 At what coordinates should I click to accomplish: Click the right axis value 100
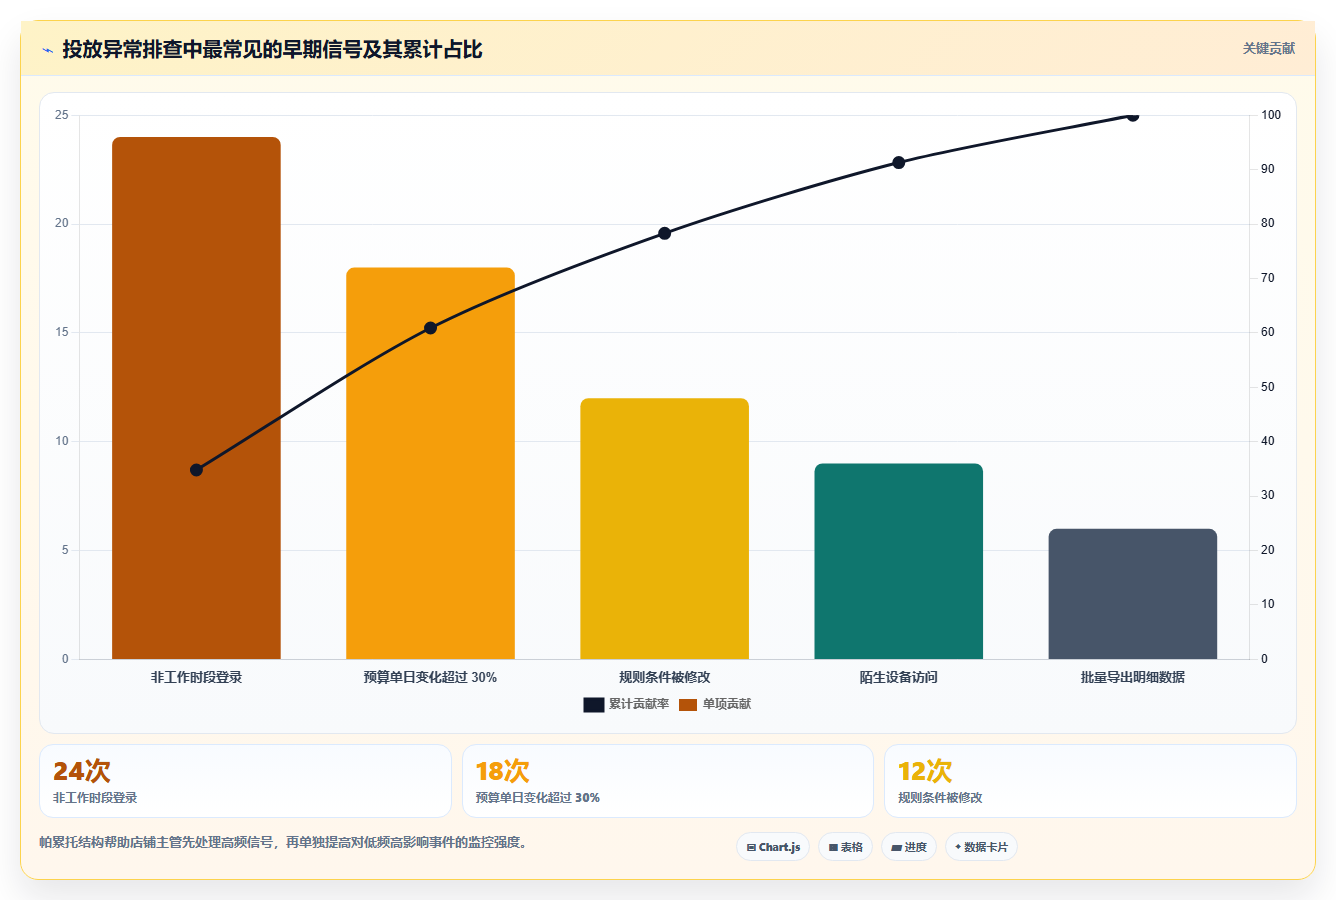point(1270,115)
